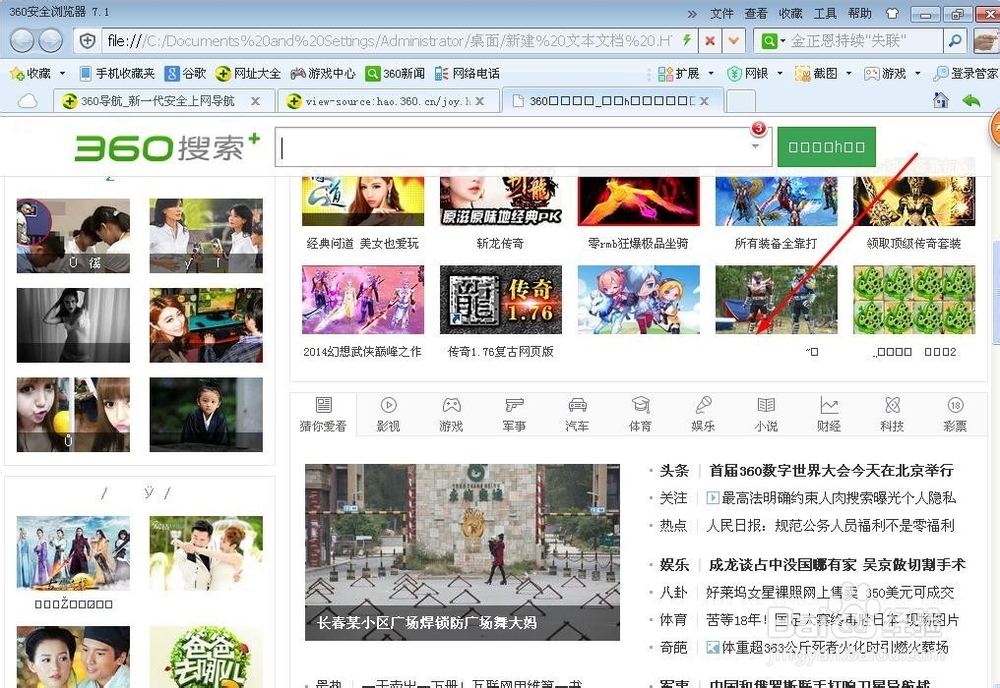
Task: Click the 360搜索 logo
Action: click(x=167, y=147)
